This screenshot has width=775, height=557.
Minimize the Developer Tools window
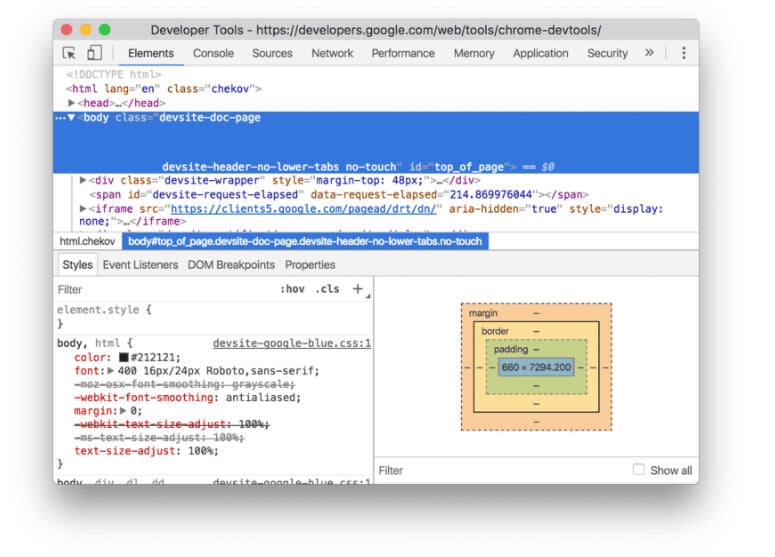point(86,30)
